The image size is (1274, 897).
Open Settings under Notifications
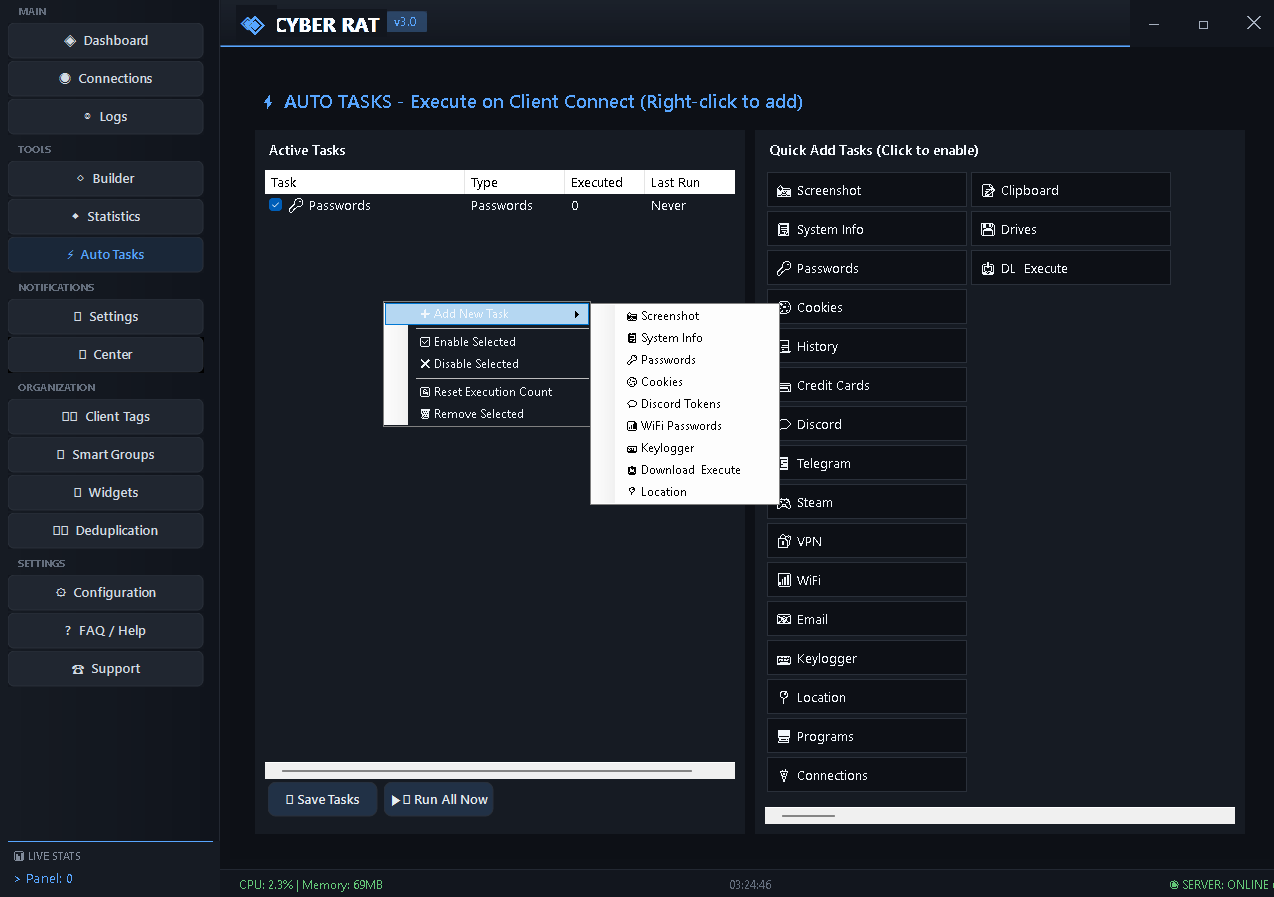[x=106, y=317]
